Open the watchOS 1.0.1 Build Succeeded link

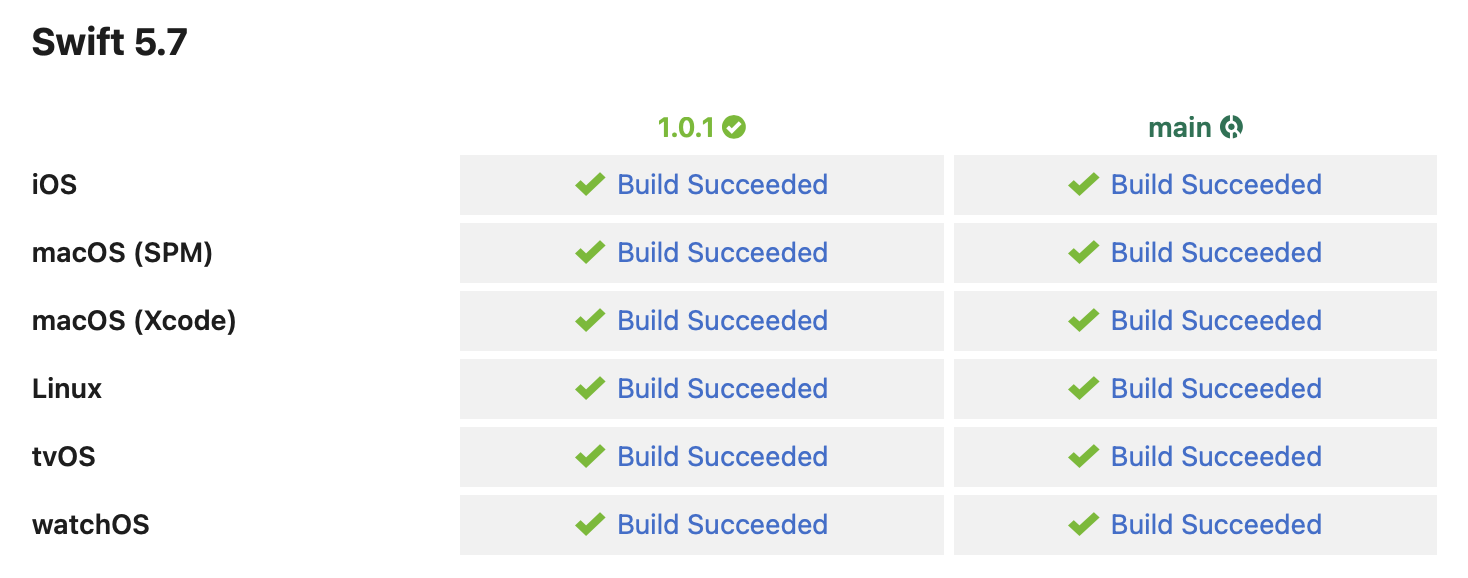tap(722, 524)
